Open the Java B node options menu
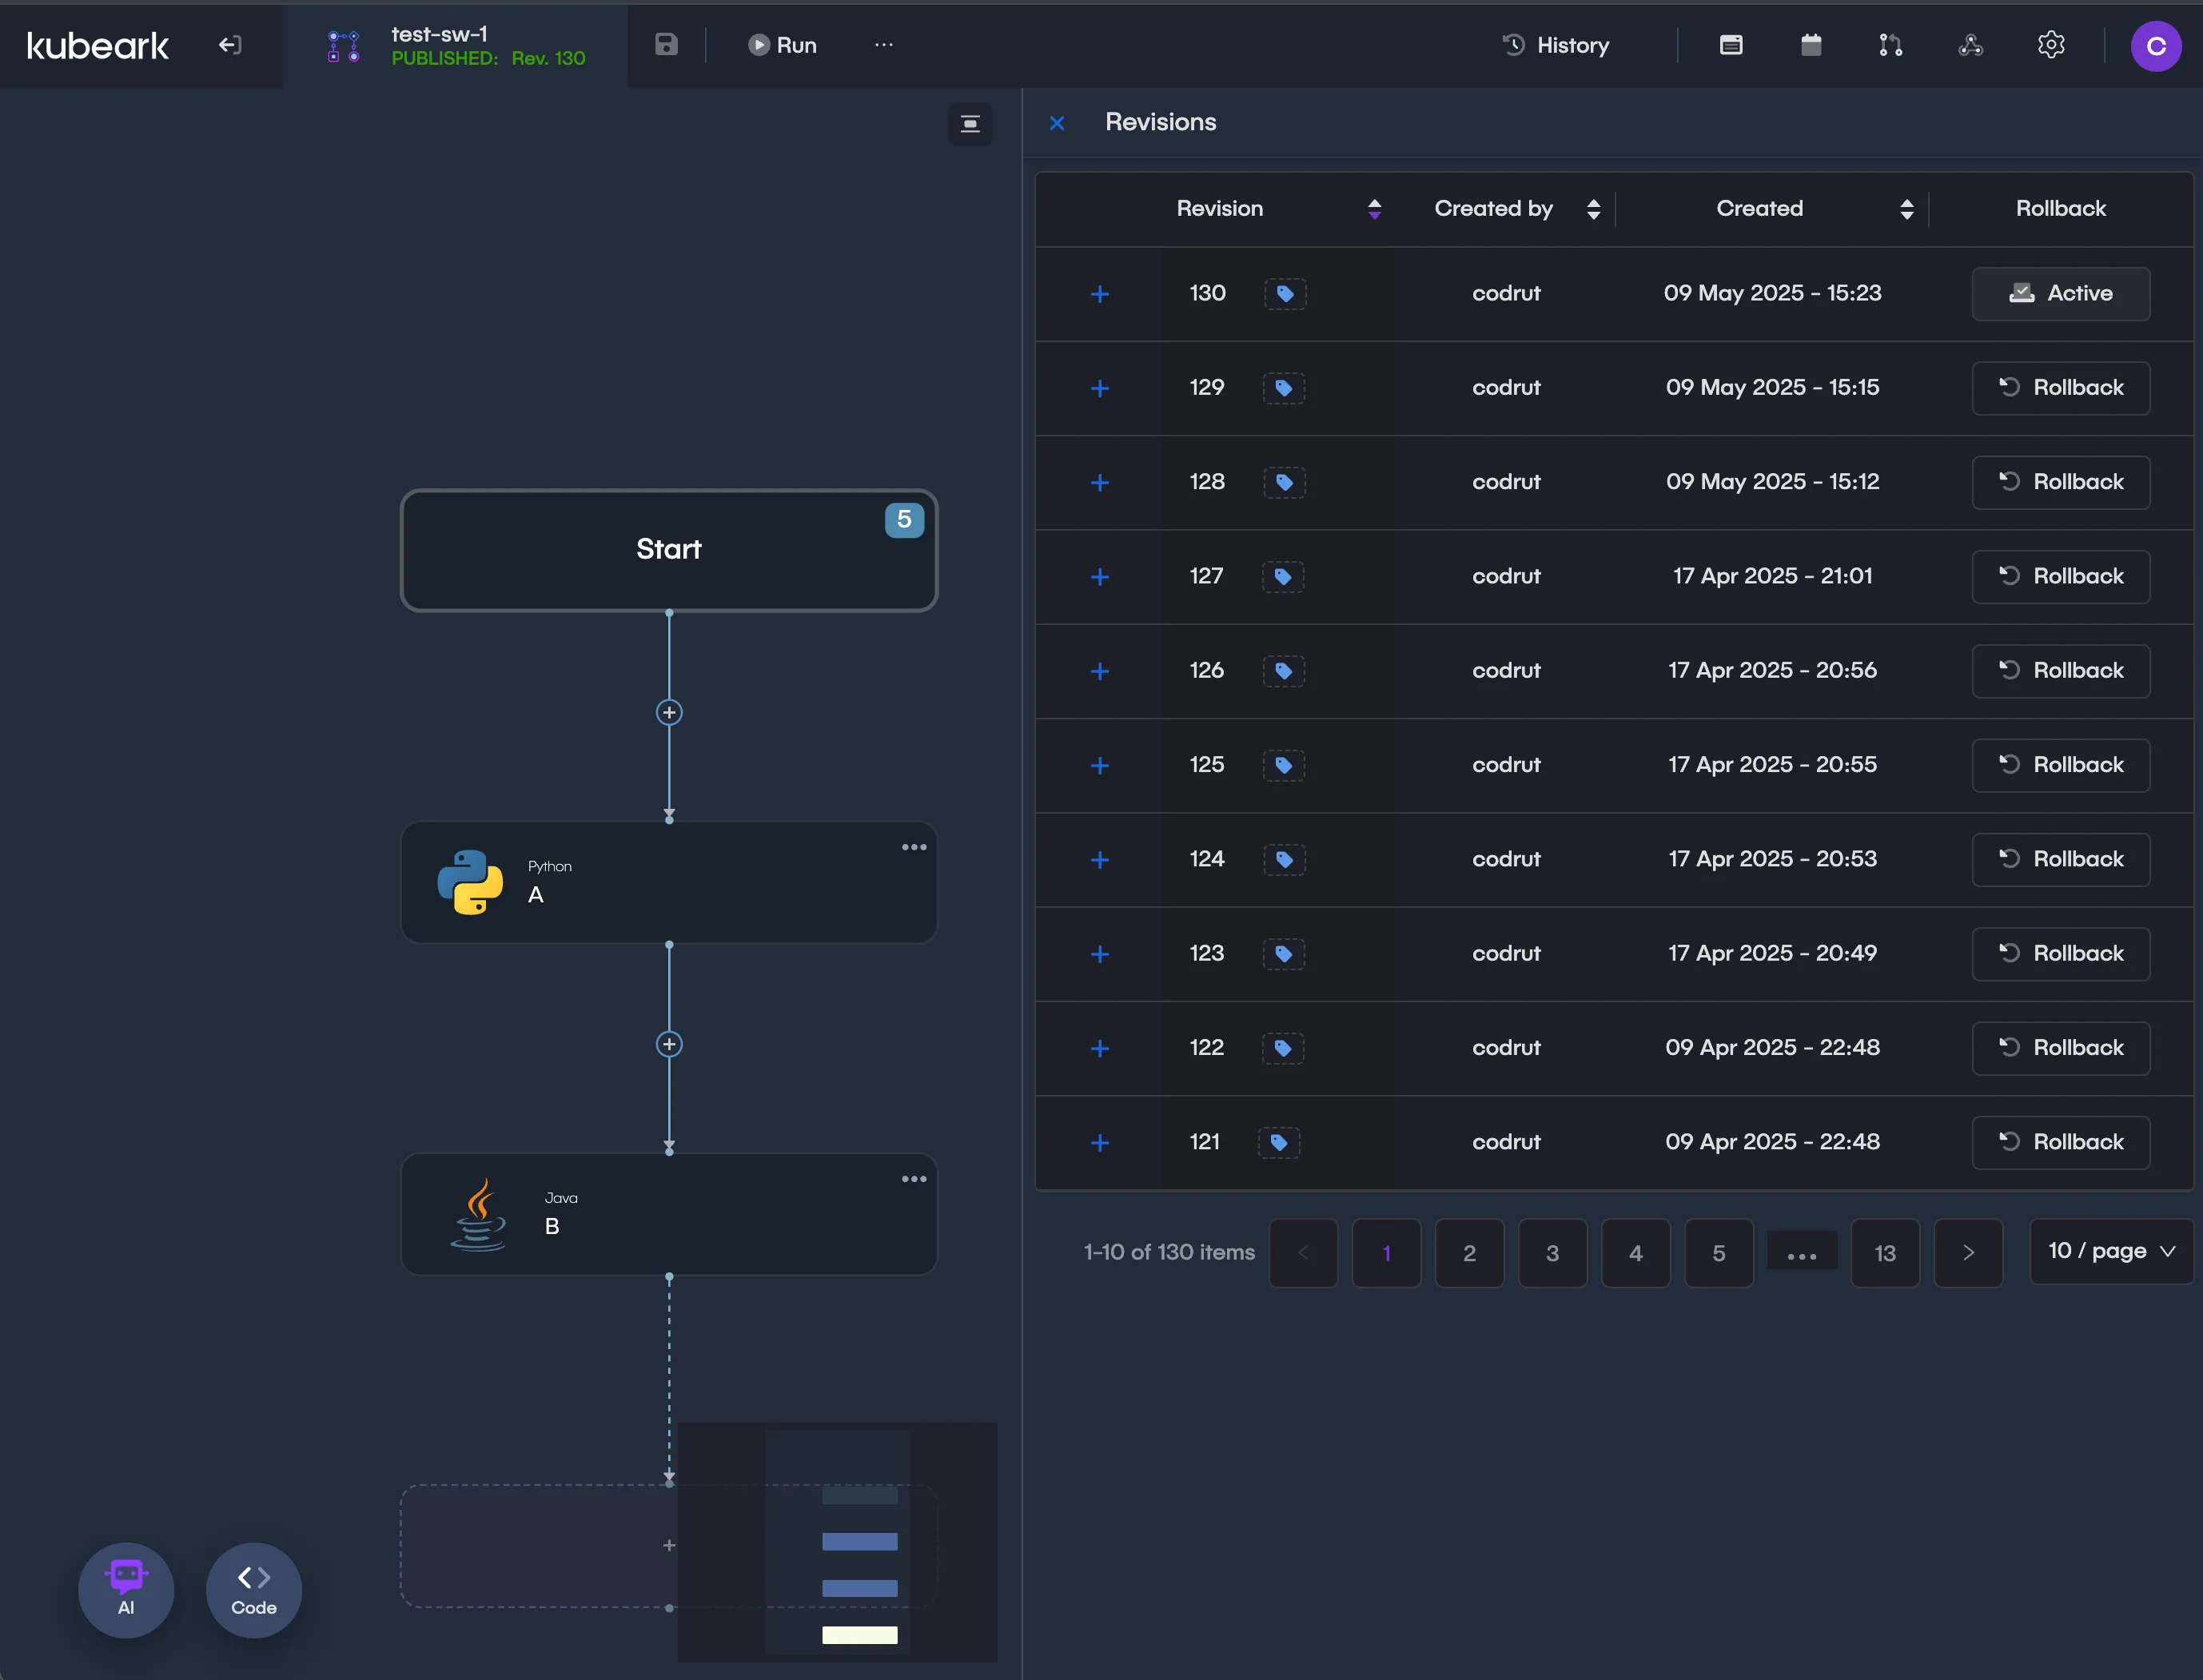The height and width of the screenshot is (1680, 2203). pyautogui.click(x=914, y=1180)
